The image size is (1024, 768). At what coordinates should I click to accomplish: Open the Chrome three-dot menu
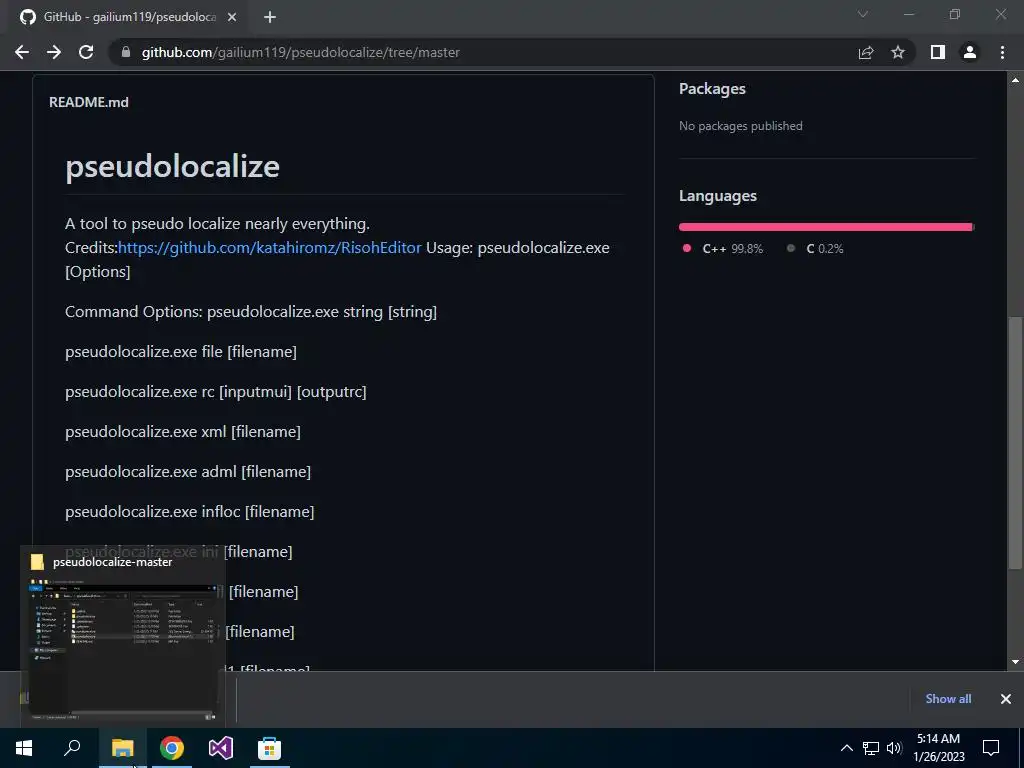pyautogui.click(x=1002, y=52)
